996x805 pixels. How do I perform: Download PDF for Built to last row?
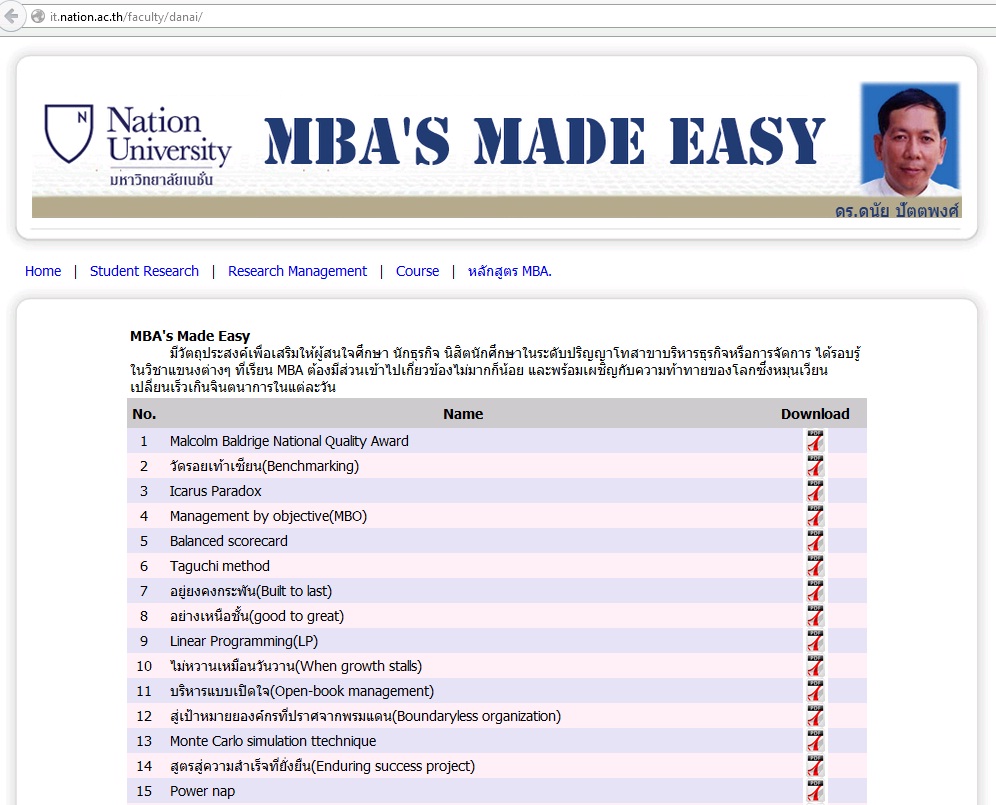[815, 591]
